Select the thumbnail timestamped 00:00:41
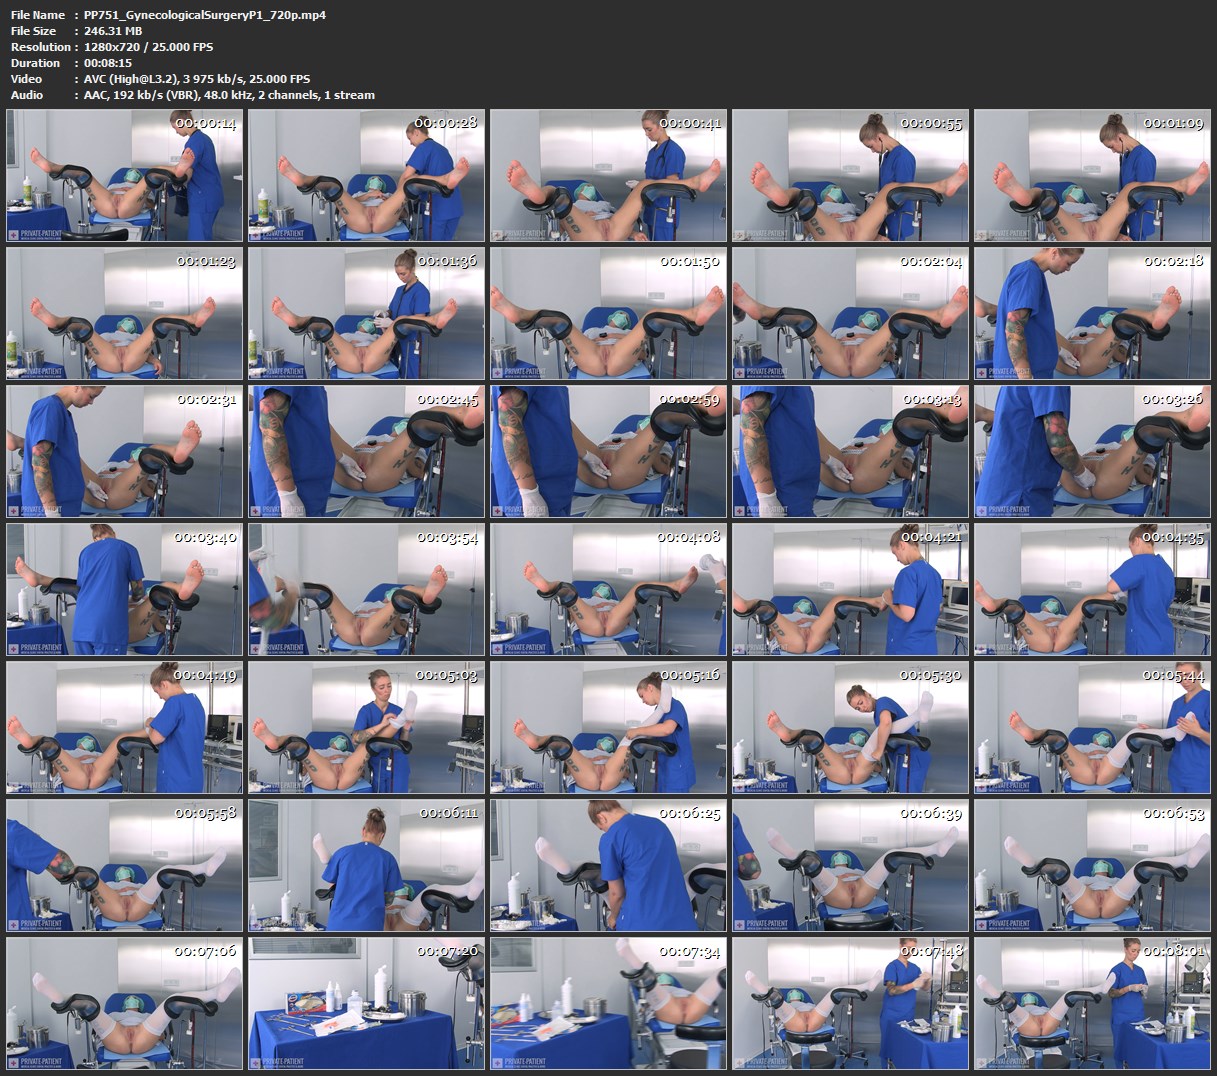The height and width of the screenshot is (1076, 1217). (x=608, y=175)
